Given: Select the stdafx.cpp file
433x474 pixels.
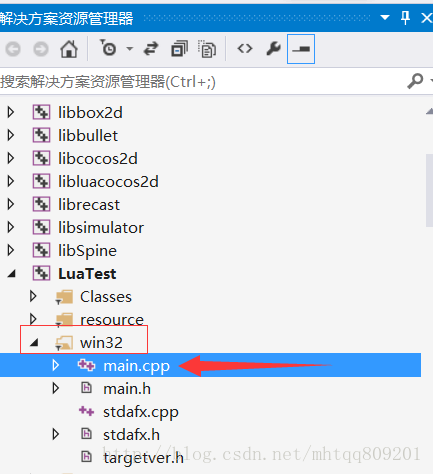Looking at the screenshot, I should (141, 412).
